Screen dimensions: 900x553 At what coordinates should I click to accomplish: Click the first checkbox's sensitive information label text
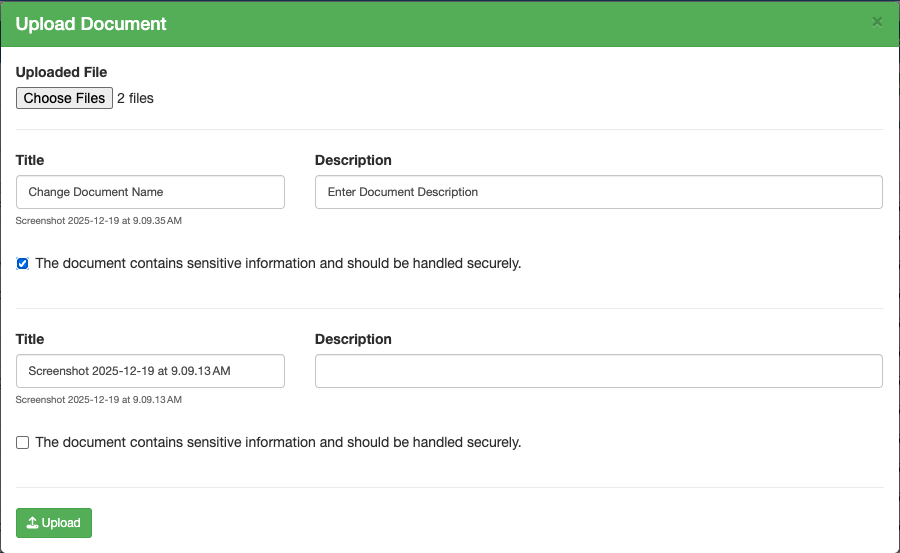[x=278, y=264]
